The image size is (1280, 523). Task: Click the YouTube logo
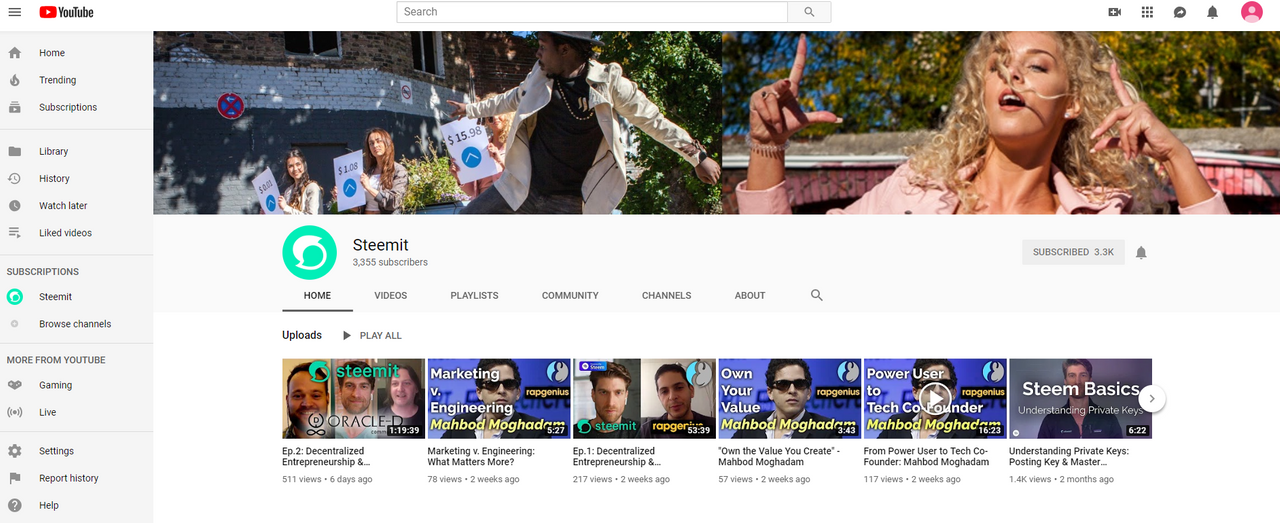coord(67,12)
